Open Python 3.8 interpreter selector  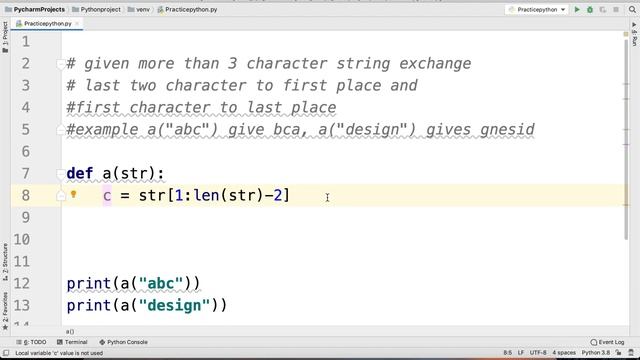[x=596, y=353]
